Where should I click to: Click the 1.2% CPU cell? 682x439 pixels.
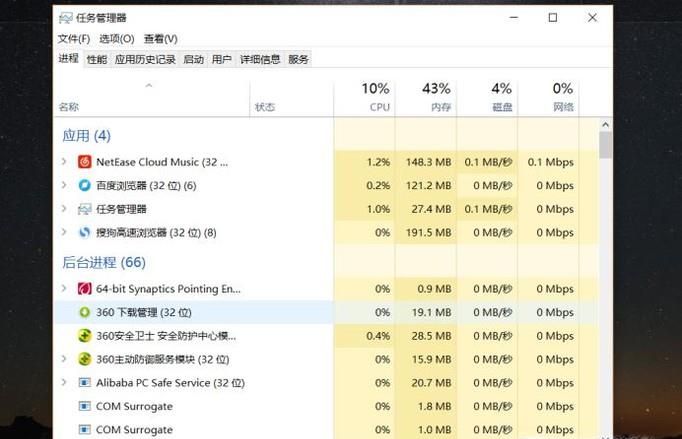[x=364, y=162]
